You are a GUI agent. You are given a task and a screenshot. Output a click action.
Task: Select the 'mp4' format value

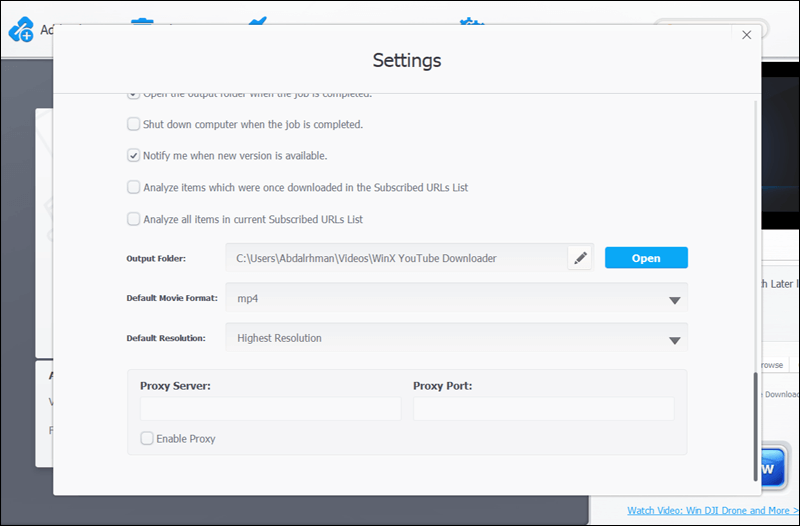247,298
